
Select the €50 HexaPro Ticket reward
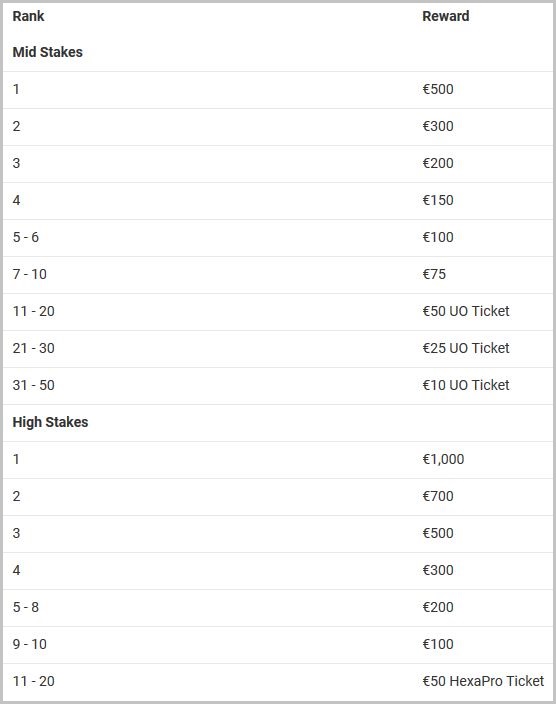coord(483,681)
